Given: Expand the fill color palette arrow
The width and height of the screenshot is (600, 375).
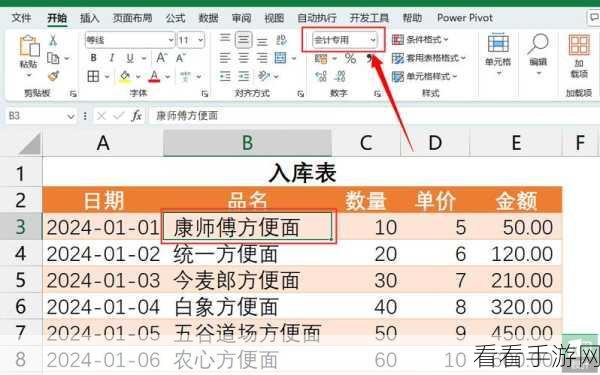Looking at the screenshot, I should 138,77.
